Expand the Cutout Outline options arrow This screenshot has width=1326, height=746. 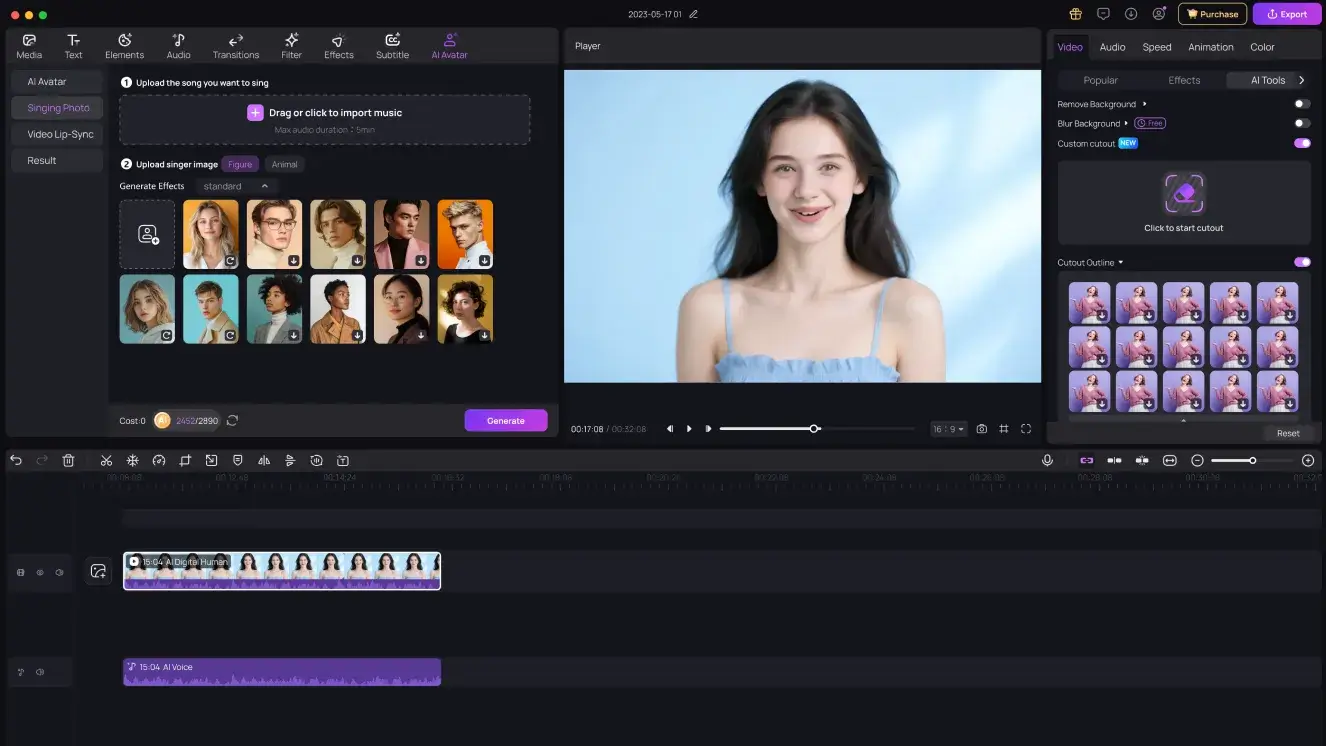tap(1121, 263)
